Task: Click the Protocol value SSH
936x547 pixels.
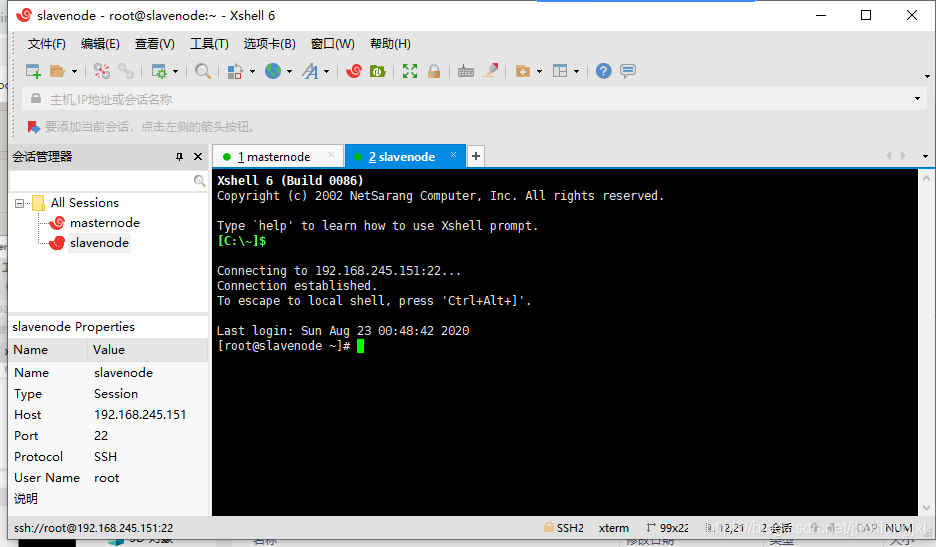Action: pos(106,457)
